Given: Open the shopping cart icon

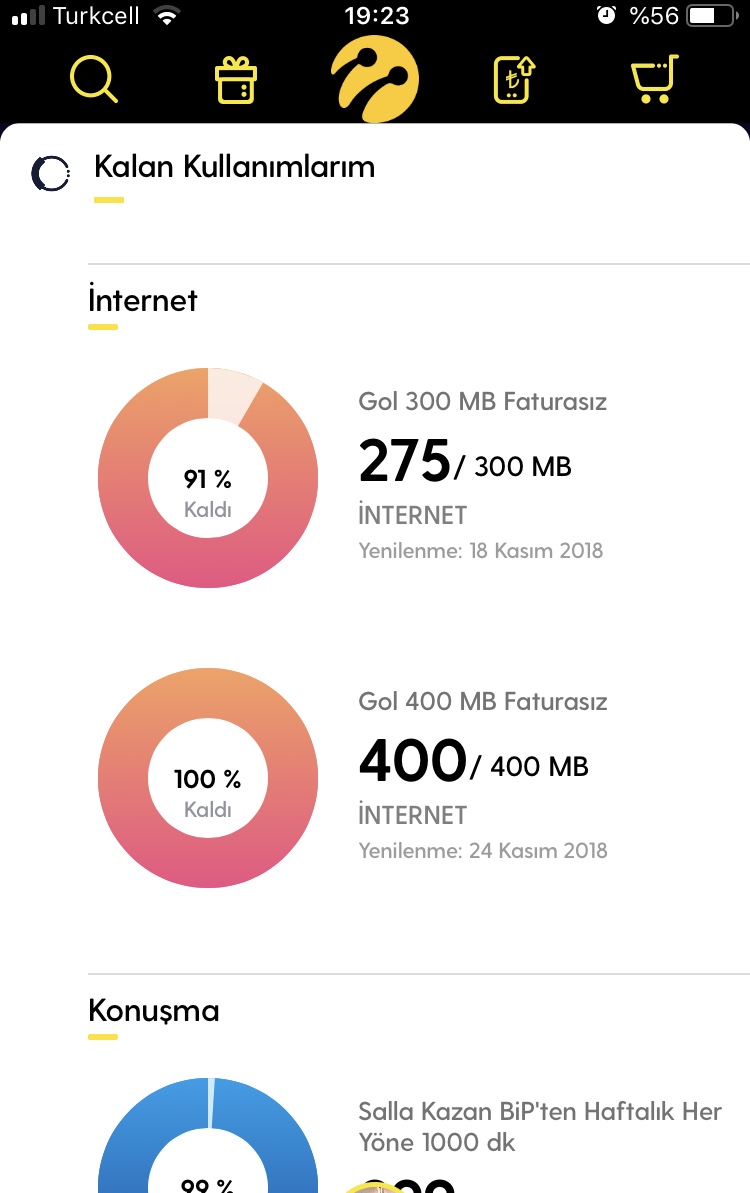Looking at the screenshot, I should point(654,79).
